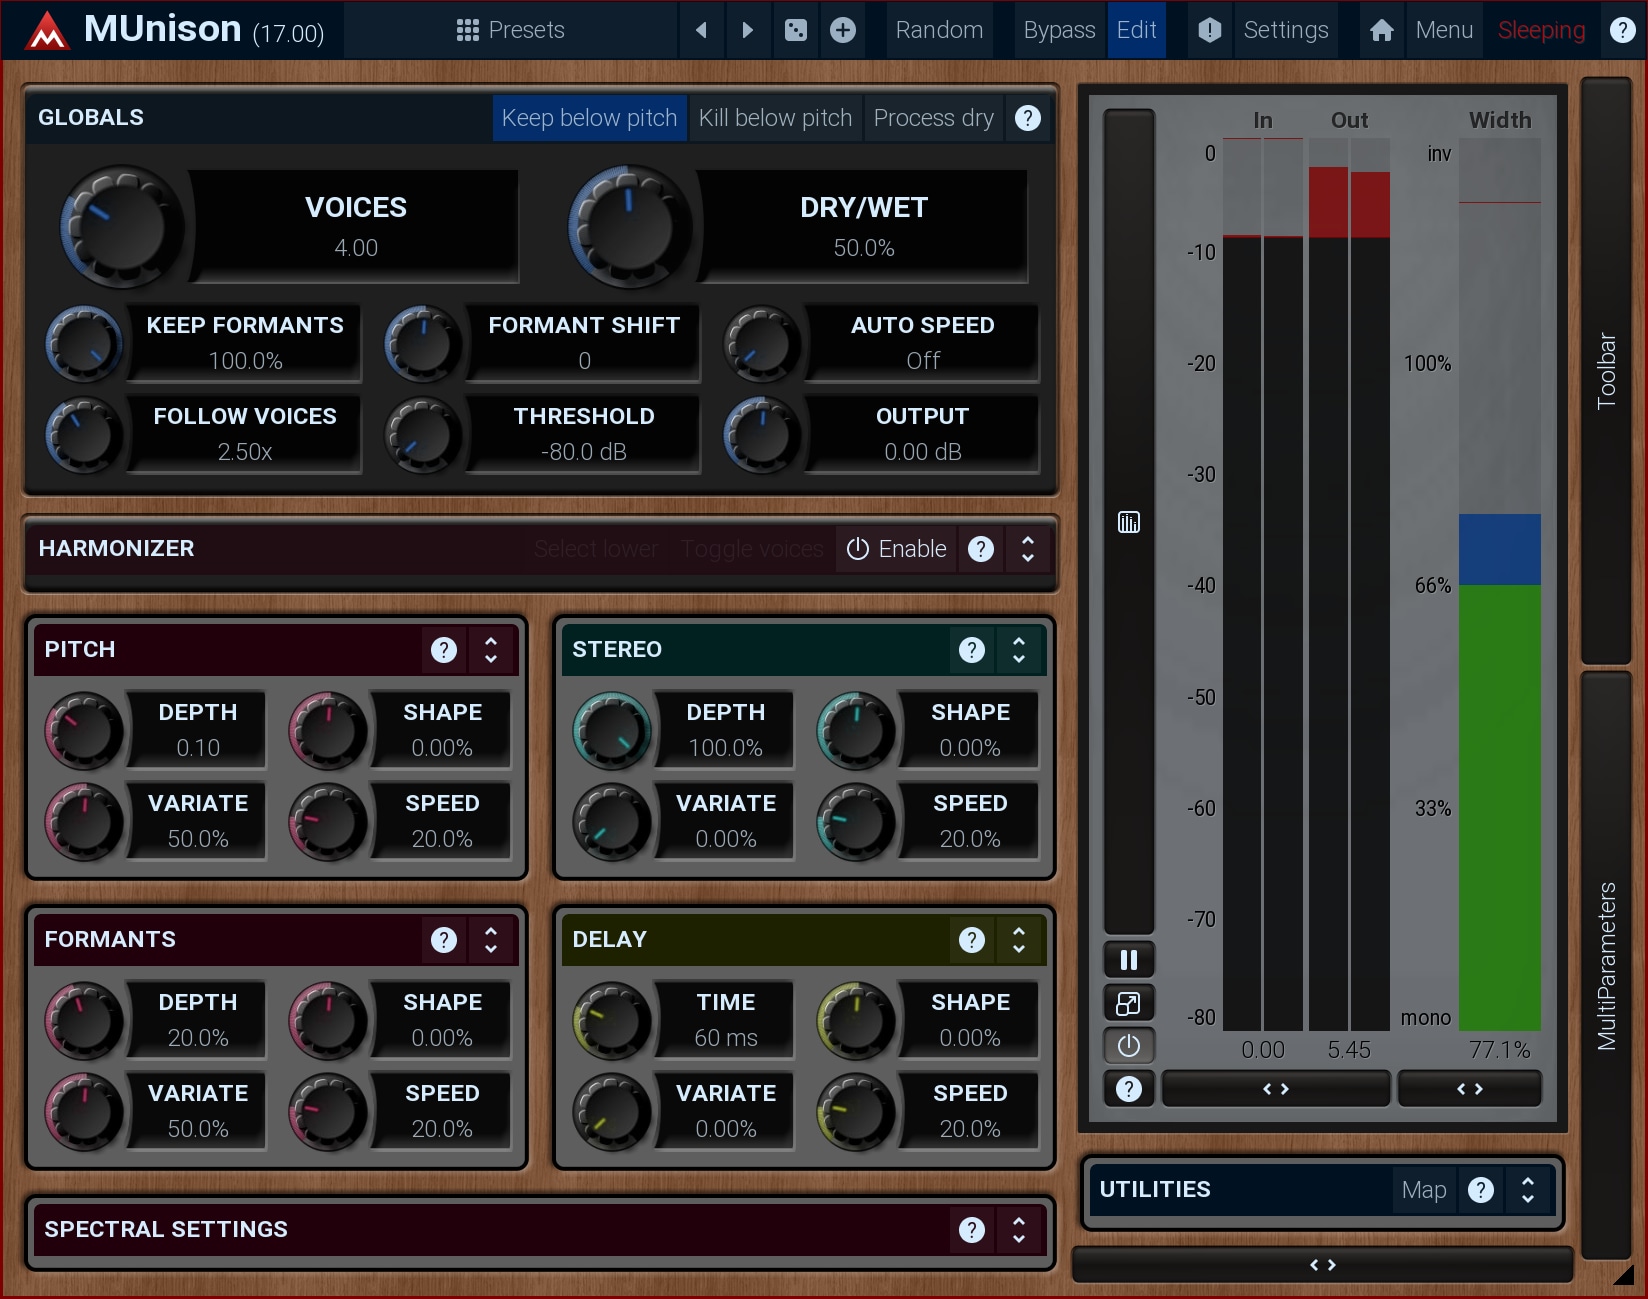1648x1299 pixels.
Task: Enable the Harmonizer section
Action: point(896,549)
